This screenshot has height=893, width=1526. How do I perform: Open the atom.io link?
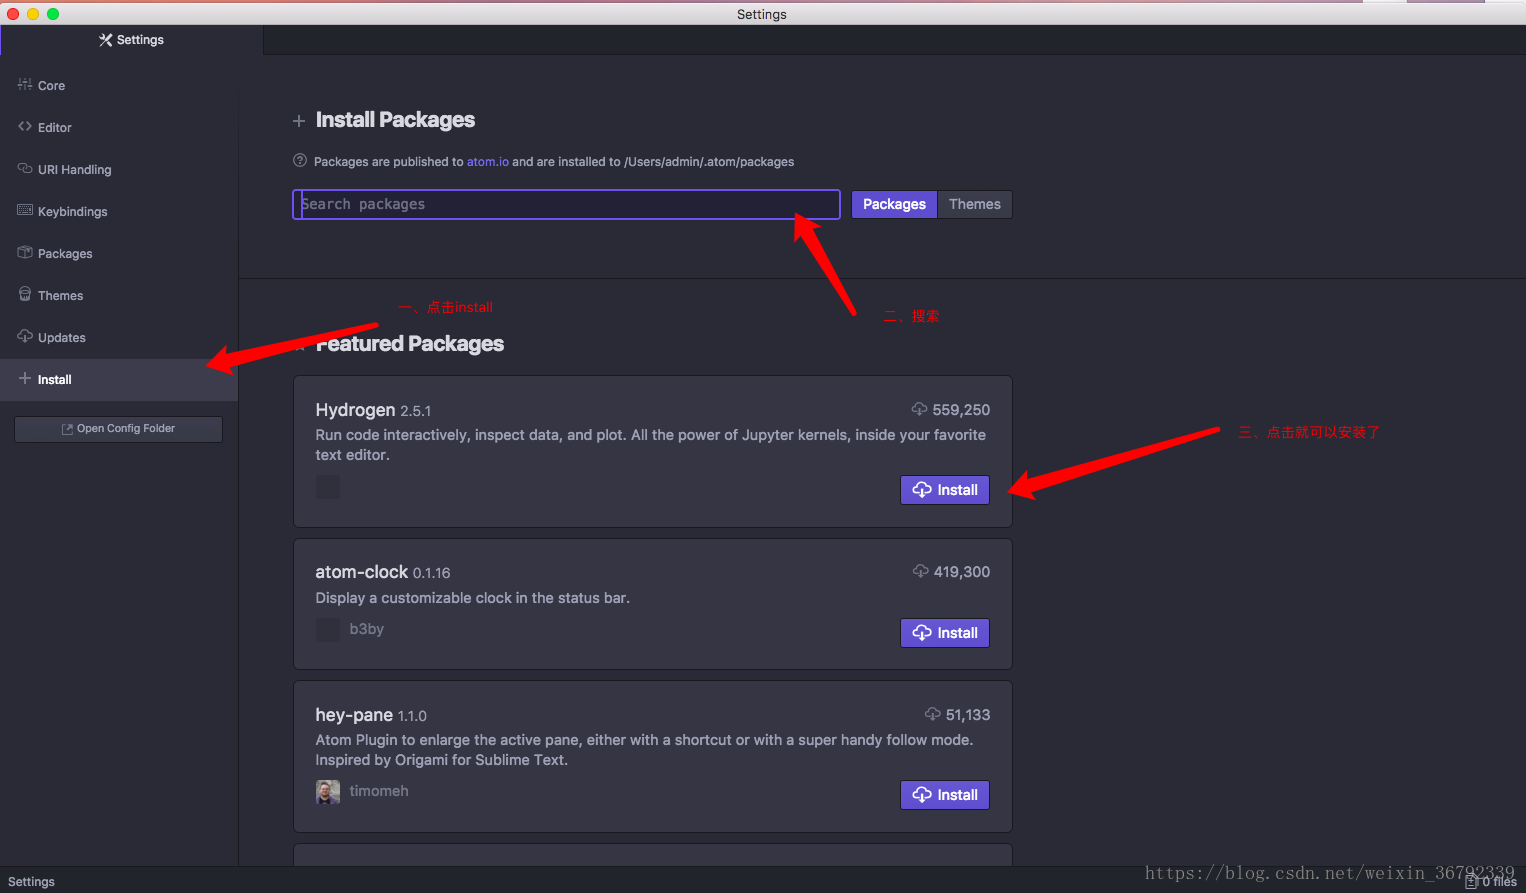tap(488, 162)
